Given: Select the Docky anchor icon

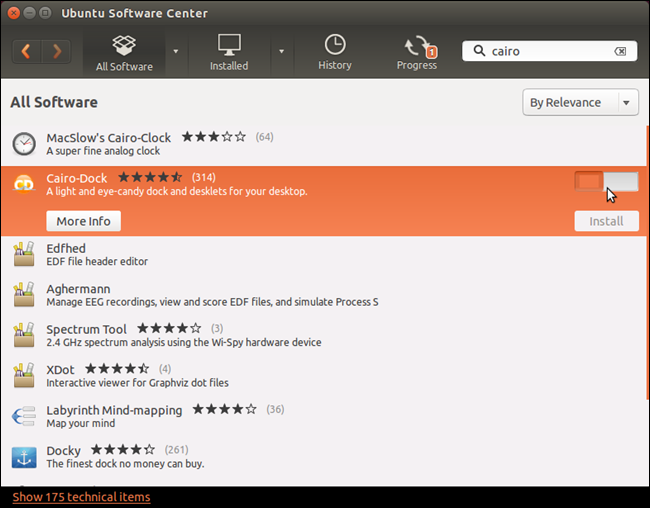Looking at the screenshot, I should click(x=24, y=457).
